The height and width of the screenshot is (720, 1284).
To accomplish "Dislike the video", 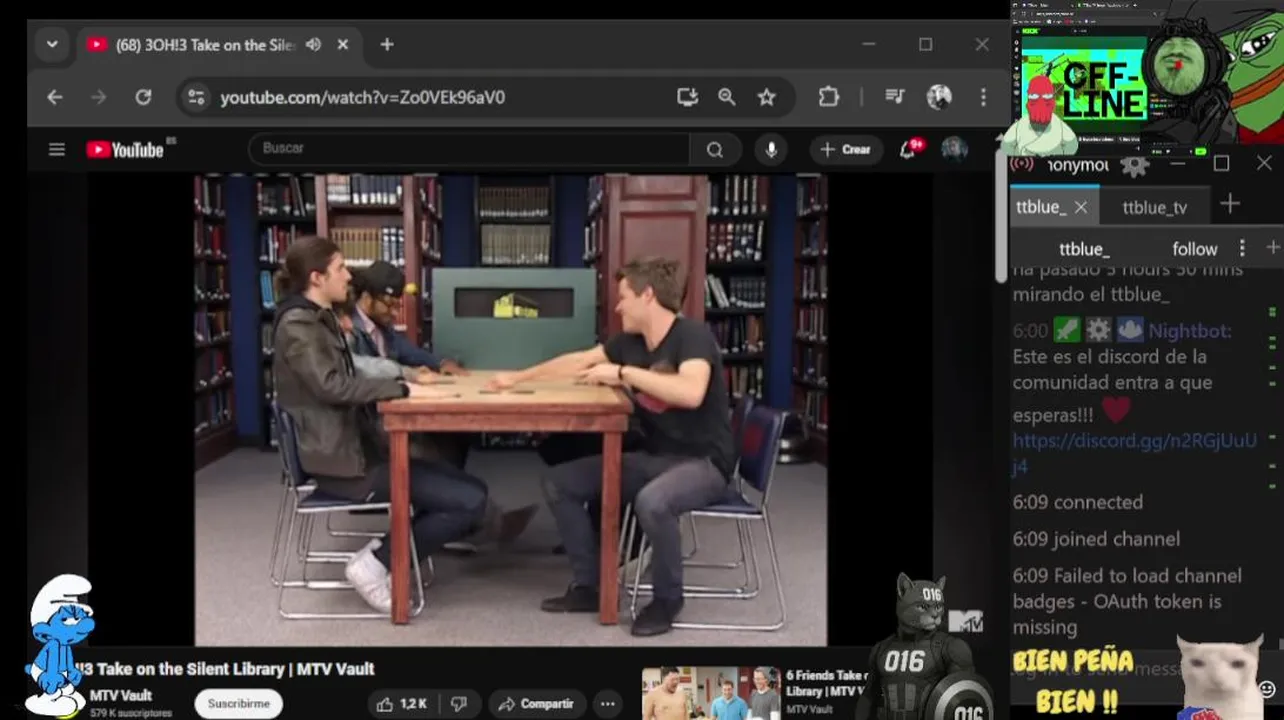I will click(x=459, y=703).
